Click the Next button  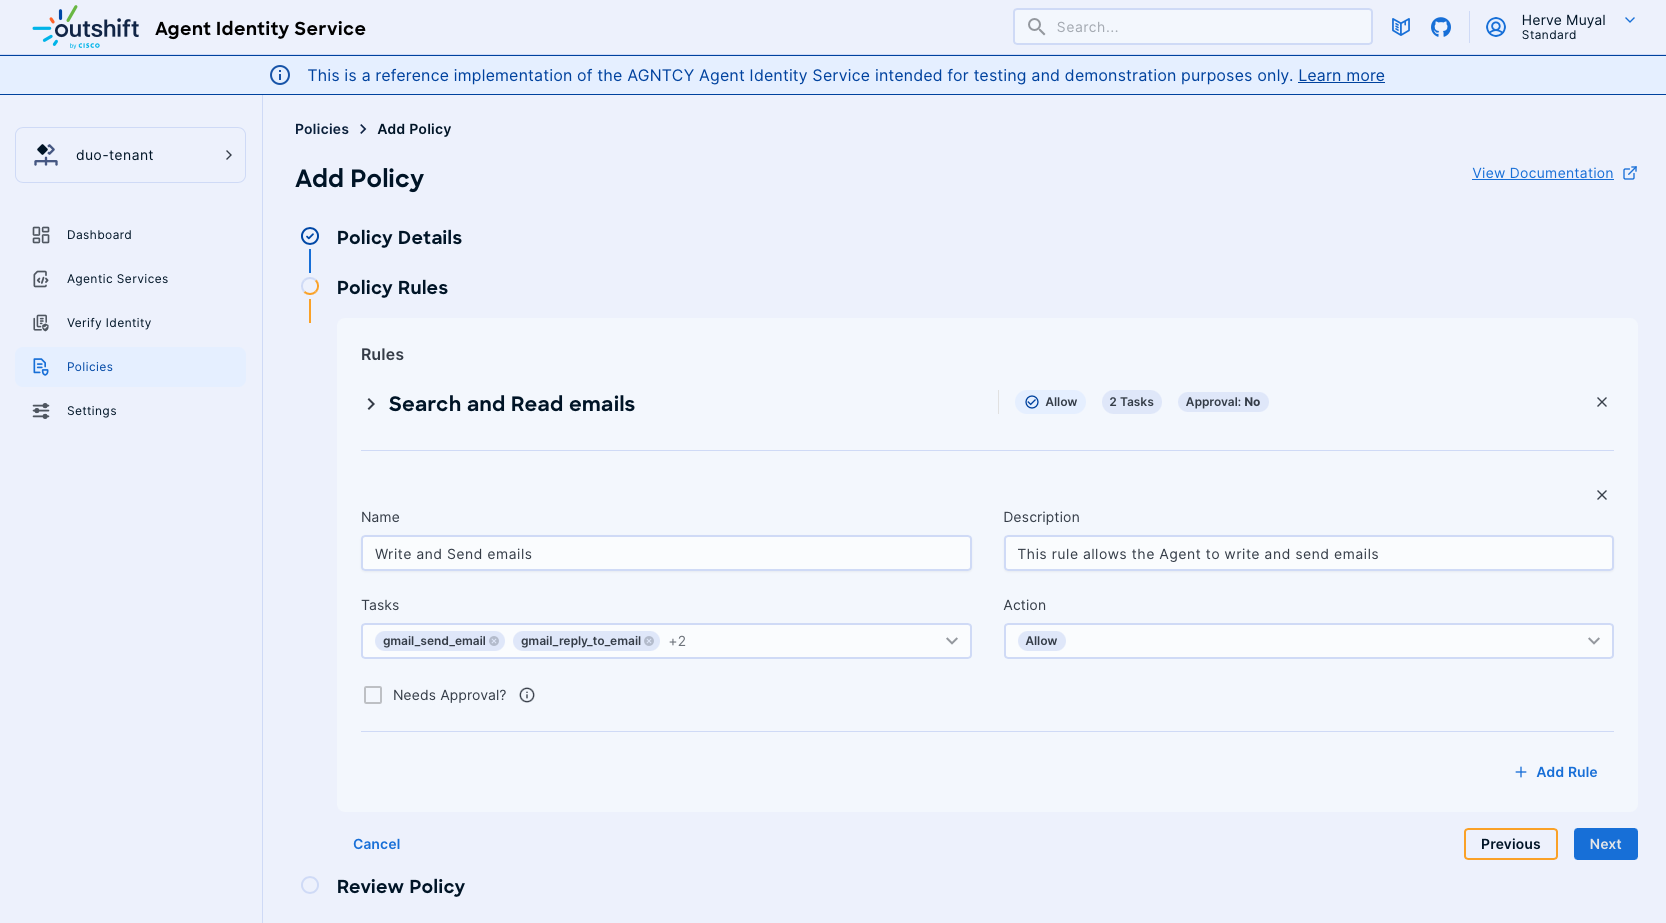pyautogui.click(x=1604, y=844)
